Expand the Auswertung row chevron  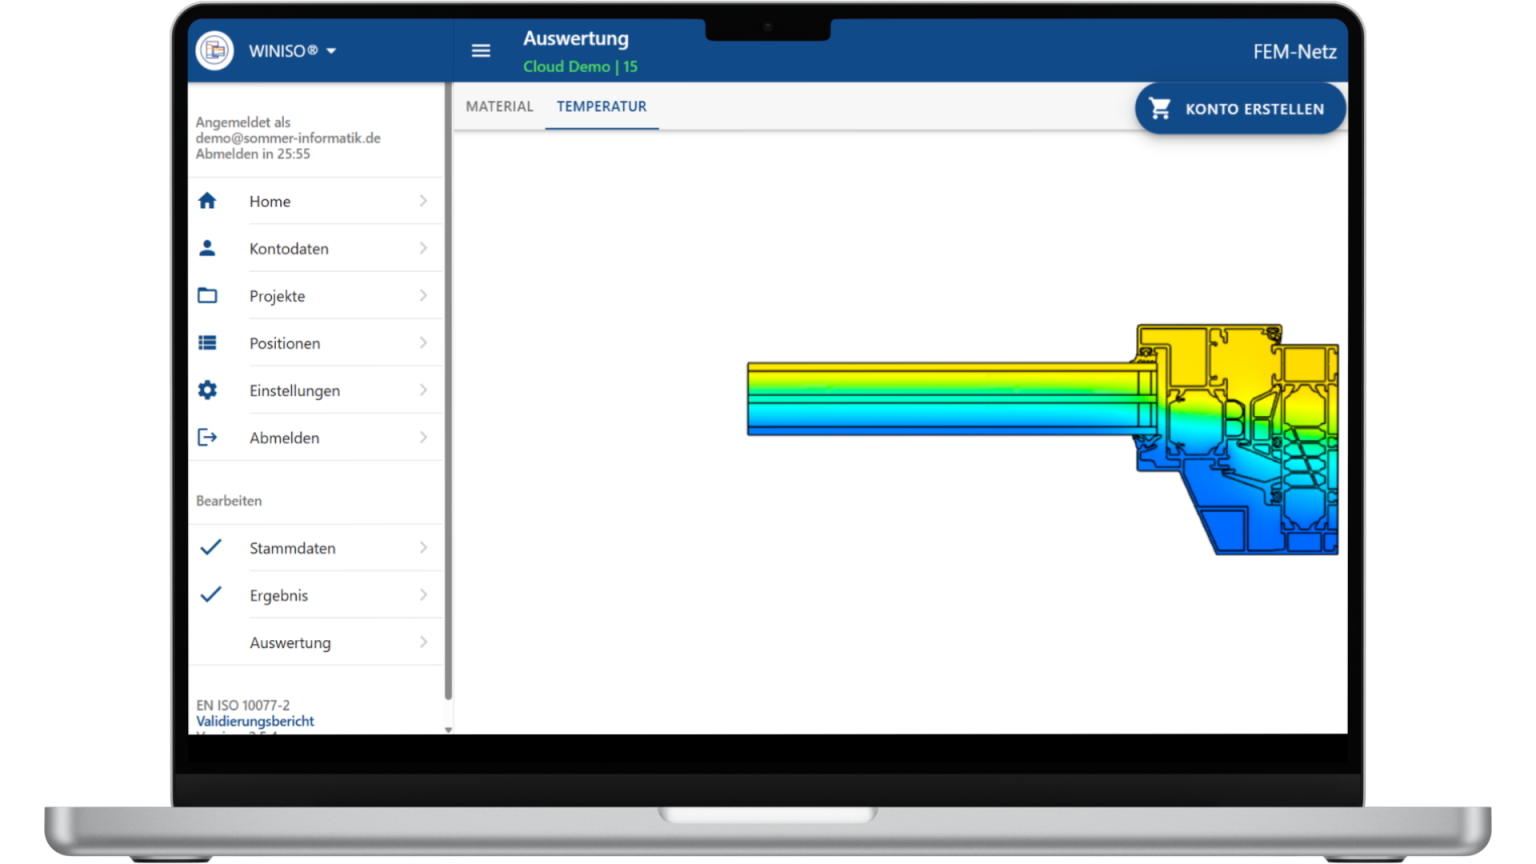[x=423, y=642]
